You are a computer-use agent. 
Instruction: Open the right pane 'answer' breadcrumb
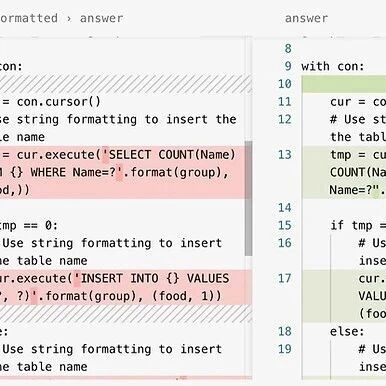point(306,18)
